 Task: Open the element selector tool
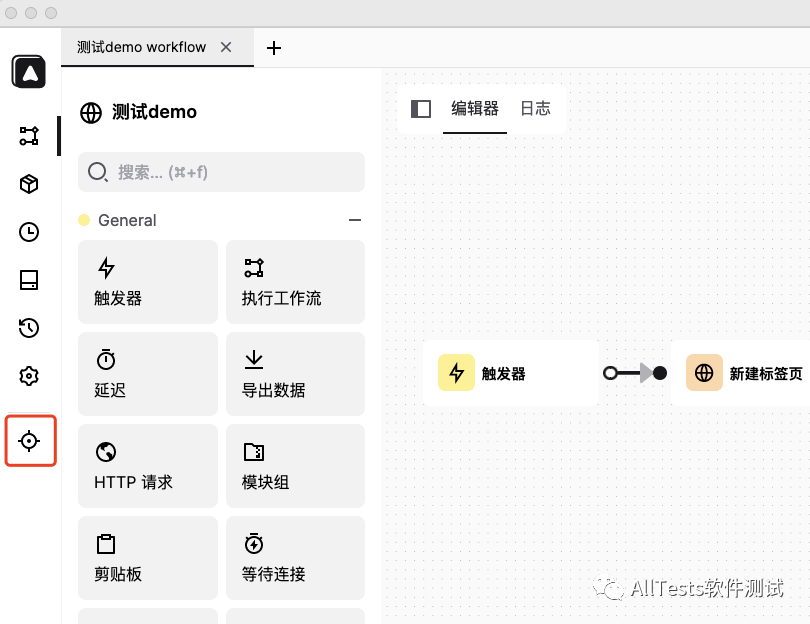click(x=29, y=440)
